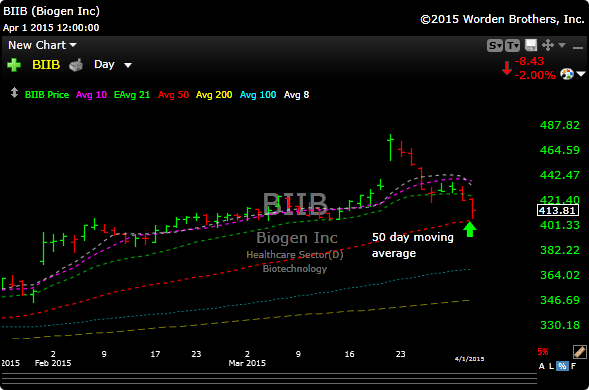Click the floppy disk save chart icon
589x390 pixels.
[531, 45]
